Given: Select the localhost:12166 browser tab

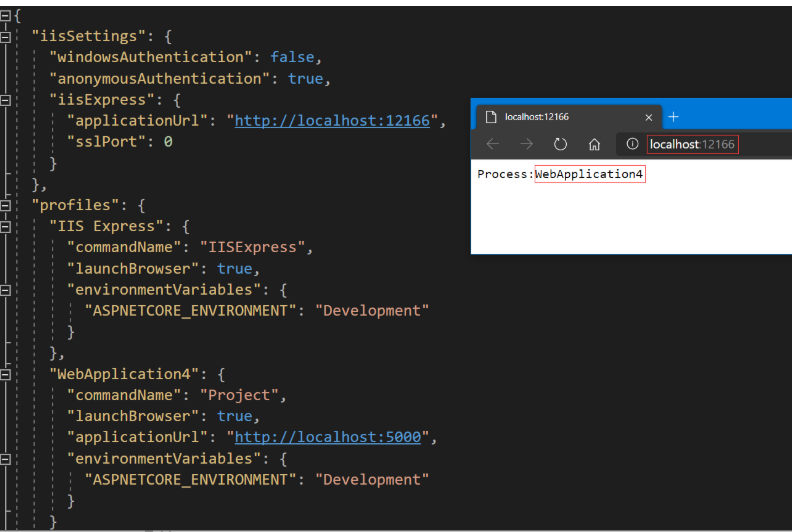Looking at the screenshot, I should (x=569, y=117).
